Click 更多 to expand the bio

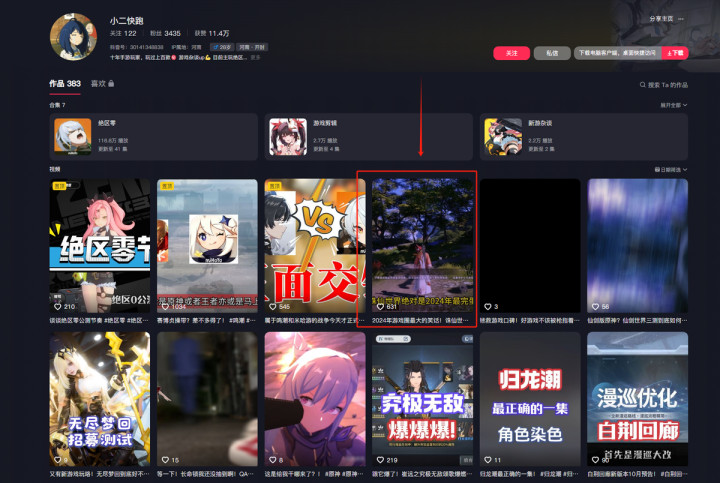point(255,58)
